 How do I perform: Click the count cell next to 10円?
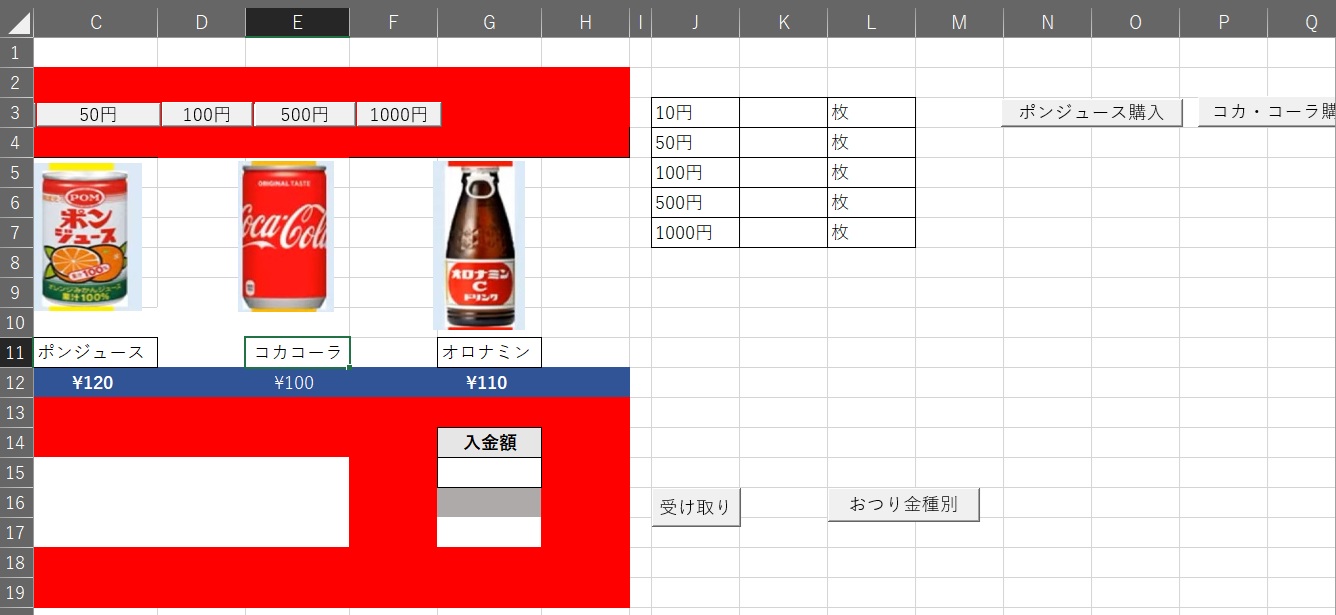point(783,113)
